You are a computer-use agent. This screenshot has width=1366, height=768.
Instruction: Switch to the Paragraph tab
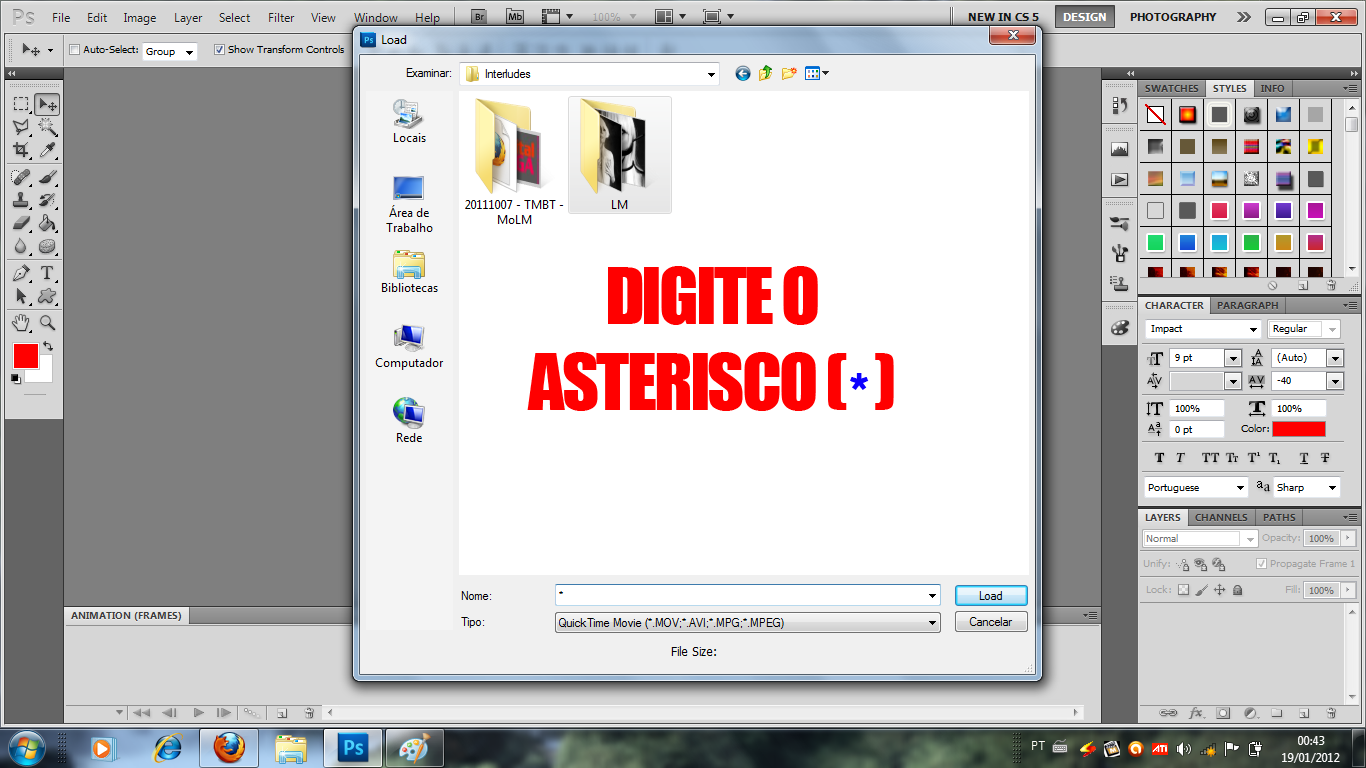[x=1248, y=305]
